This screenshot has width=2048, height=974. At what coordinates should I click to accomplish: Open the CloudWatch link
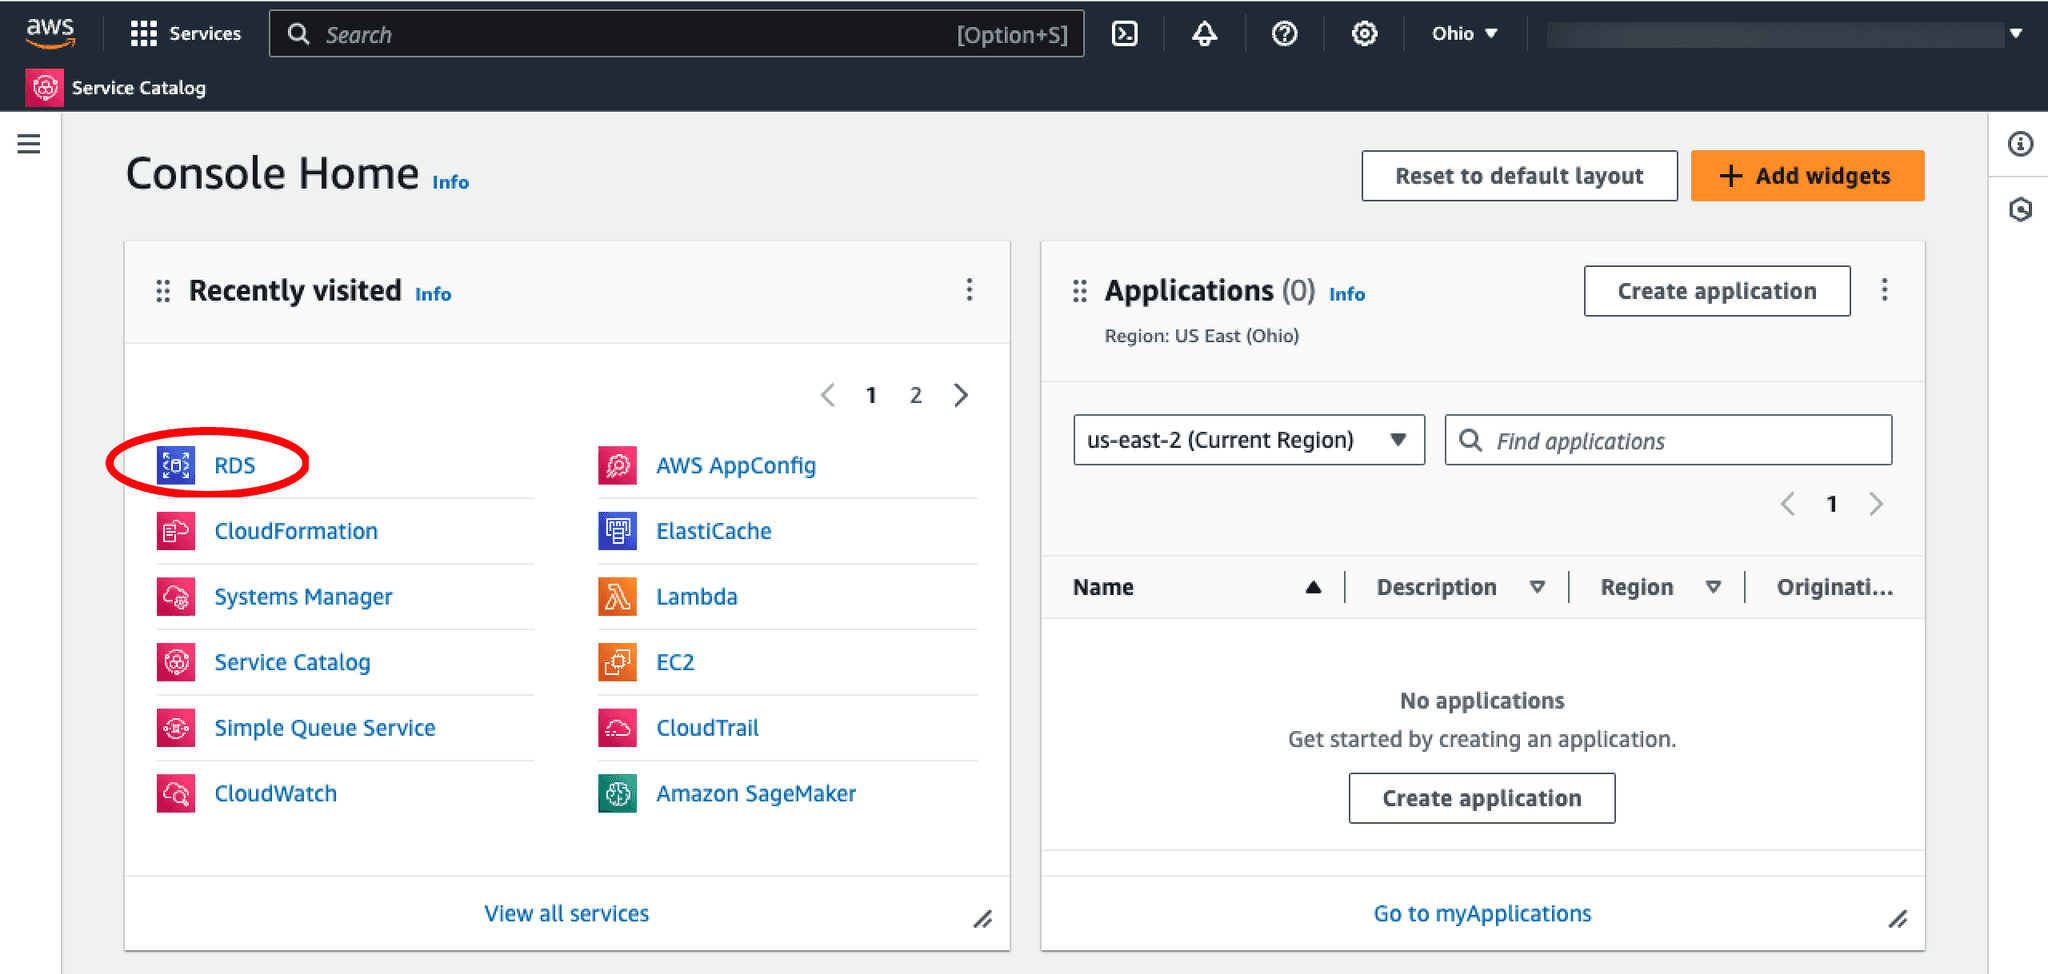[x=276, y=794]
